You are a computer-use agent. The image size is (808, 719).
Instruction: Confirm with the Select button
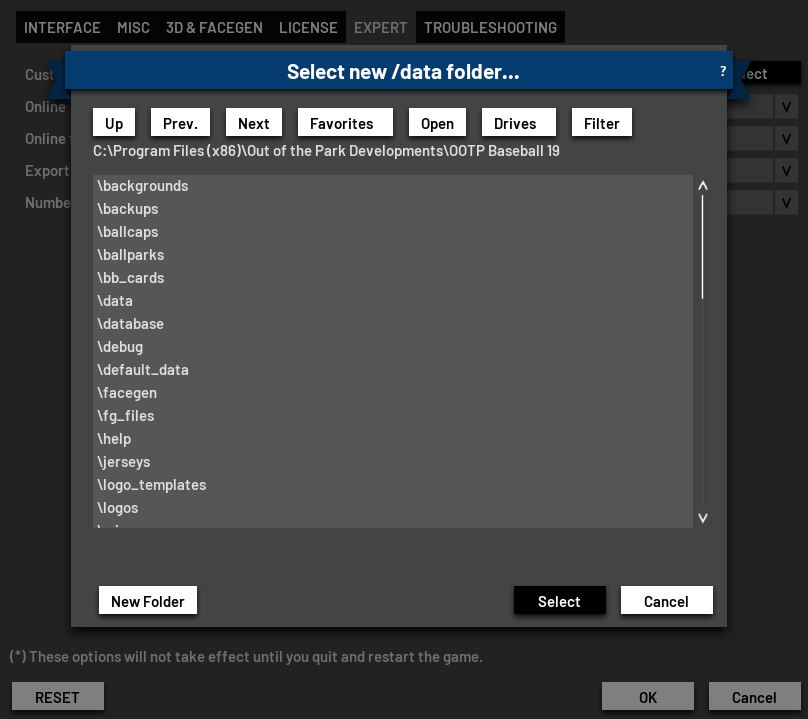(x=559, y=601)
